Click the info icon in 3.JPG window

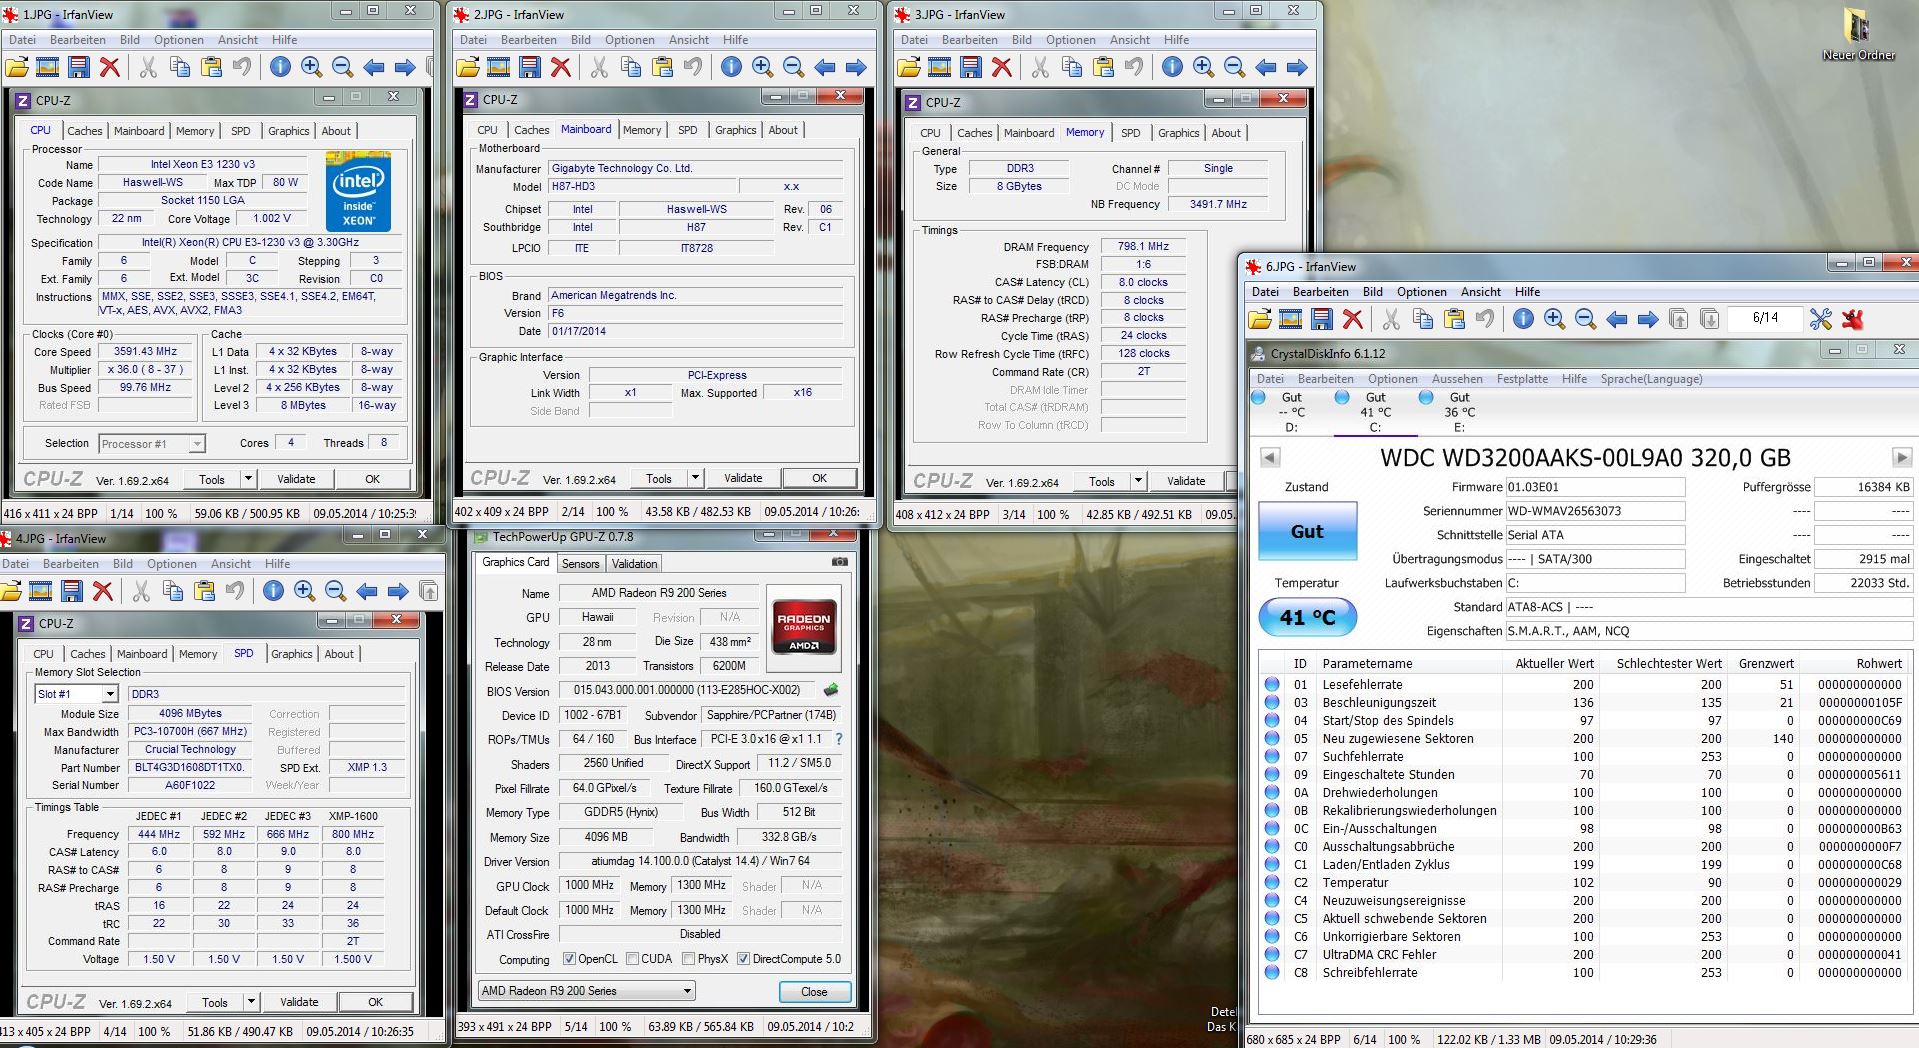(1173, 67)
